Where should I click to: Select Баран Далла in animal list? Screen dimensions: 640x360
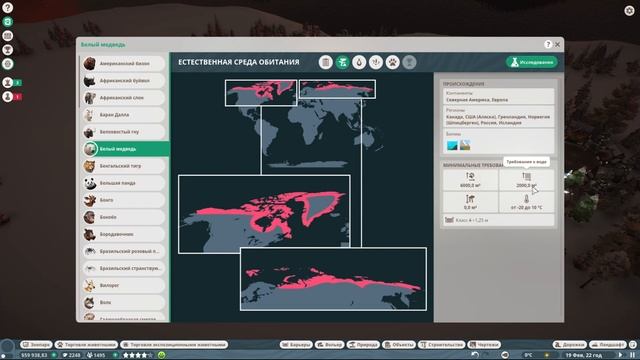[124, 115]
